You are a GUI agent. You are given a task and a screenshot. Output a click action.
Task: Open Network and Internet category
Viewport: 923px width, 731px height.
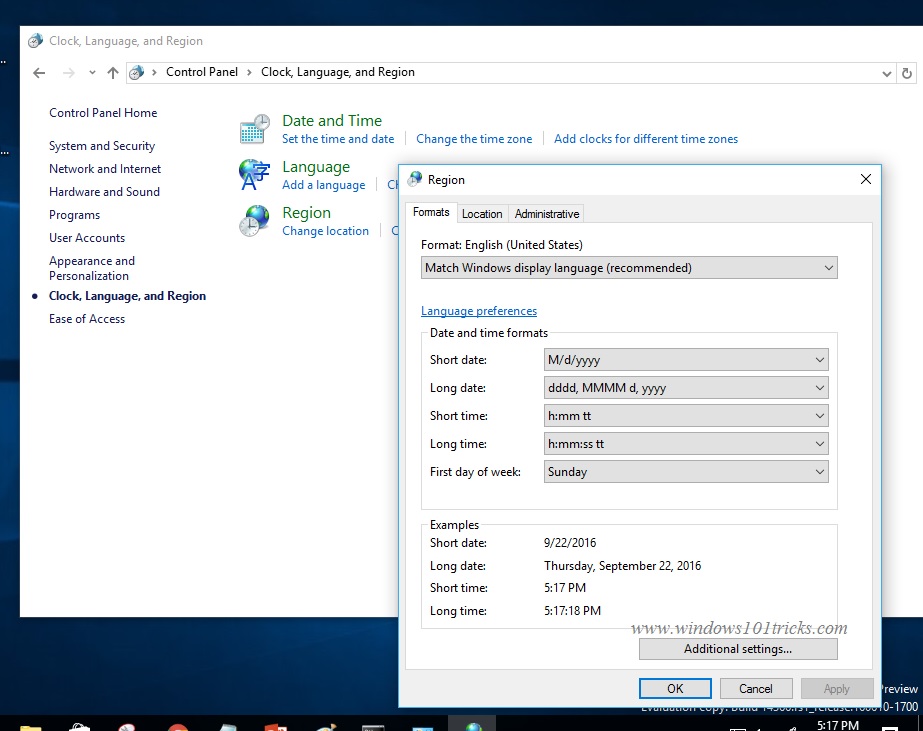click(x=105, y=169)
